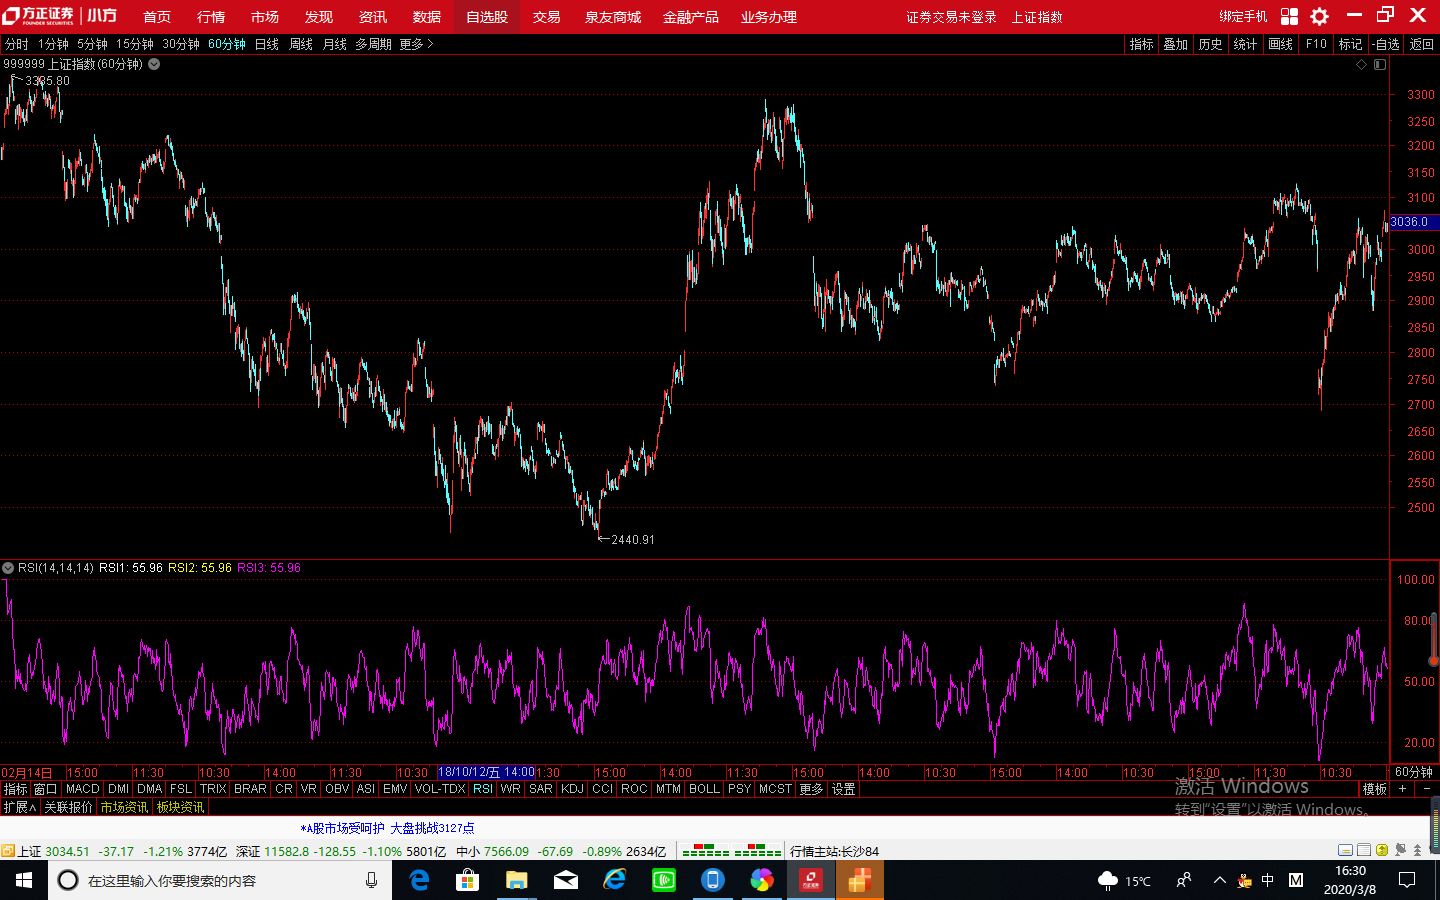Open the four-square layout grid icon
This screenshot has height=900, width=1440.
[x=1289, y=16]
